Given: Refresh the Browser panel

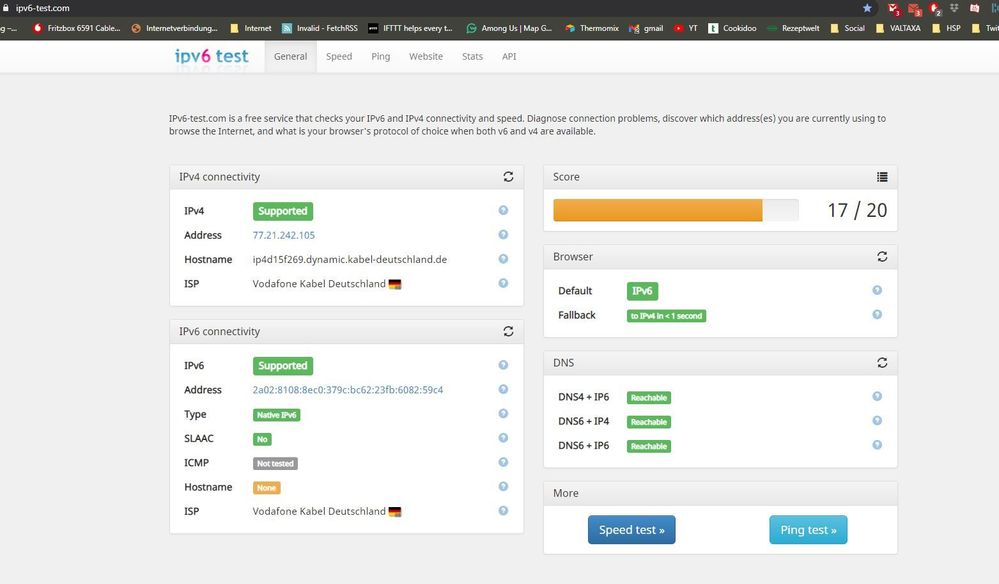Looking at the screenshot, I should point(882,257).
